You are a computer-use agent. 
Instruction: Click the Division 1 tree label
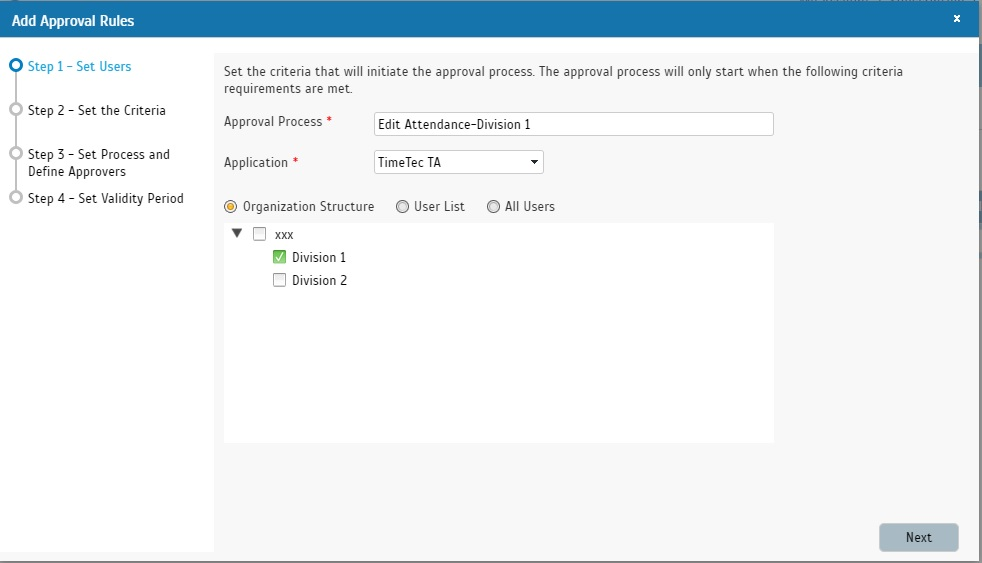pos(319,258)
